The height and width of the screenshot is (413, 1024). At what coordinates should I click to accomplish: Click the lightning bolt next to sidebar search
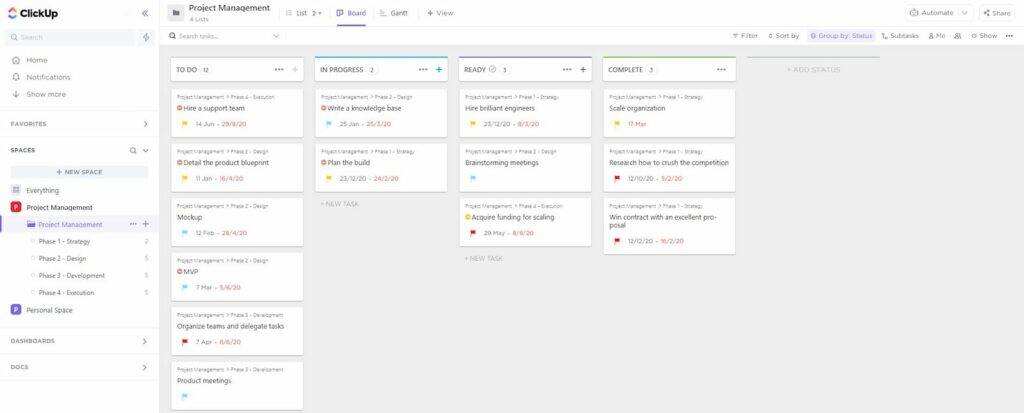tap(146, 37)
